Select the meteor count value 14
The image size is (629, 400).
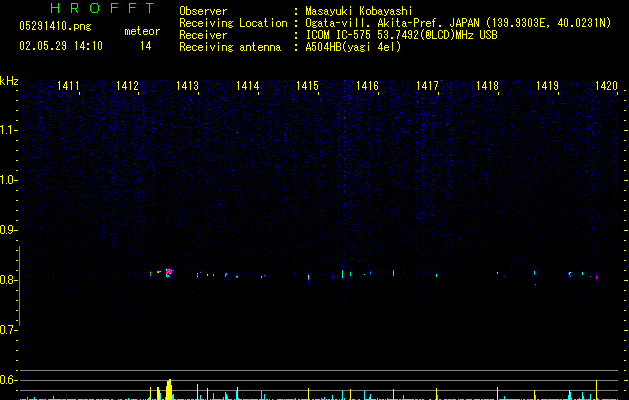click(146, 46)
